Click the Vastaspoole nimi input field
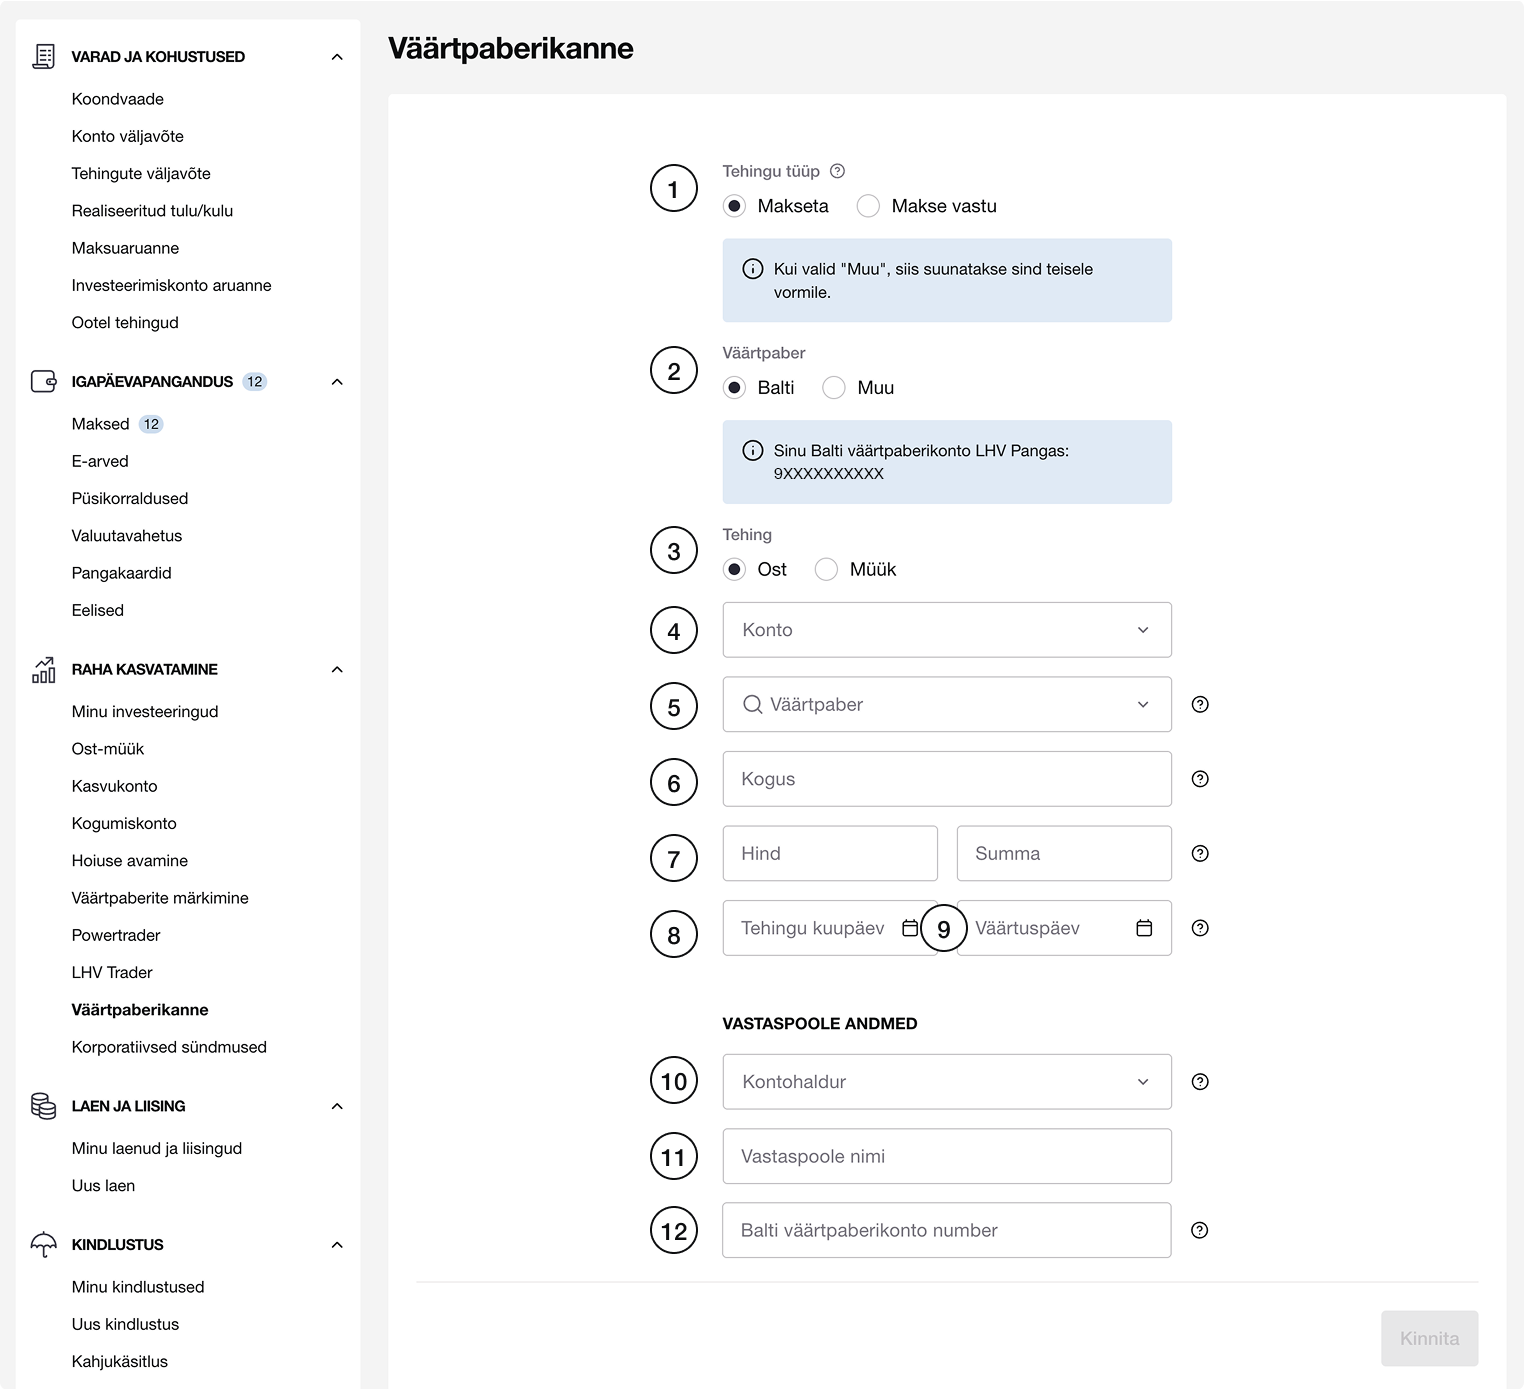Viewport: 1524px width, 1390px height. click(946, 1156)
